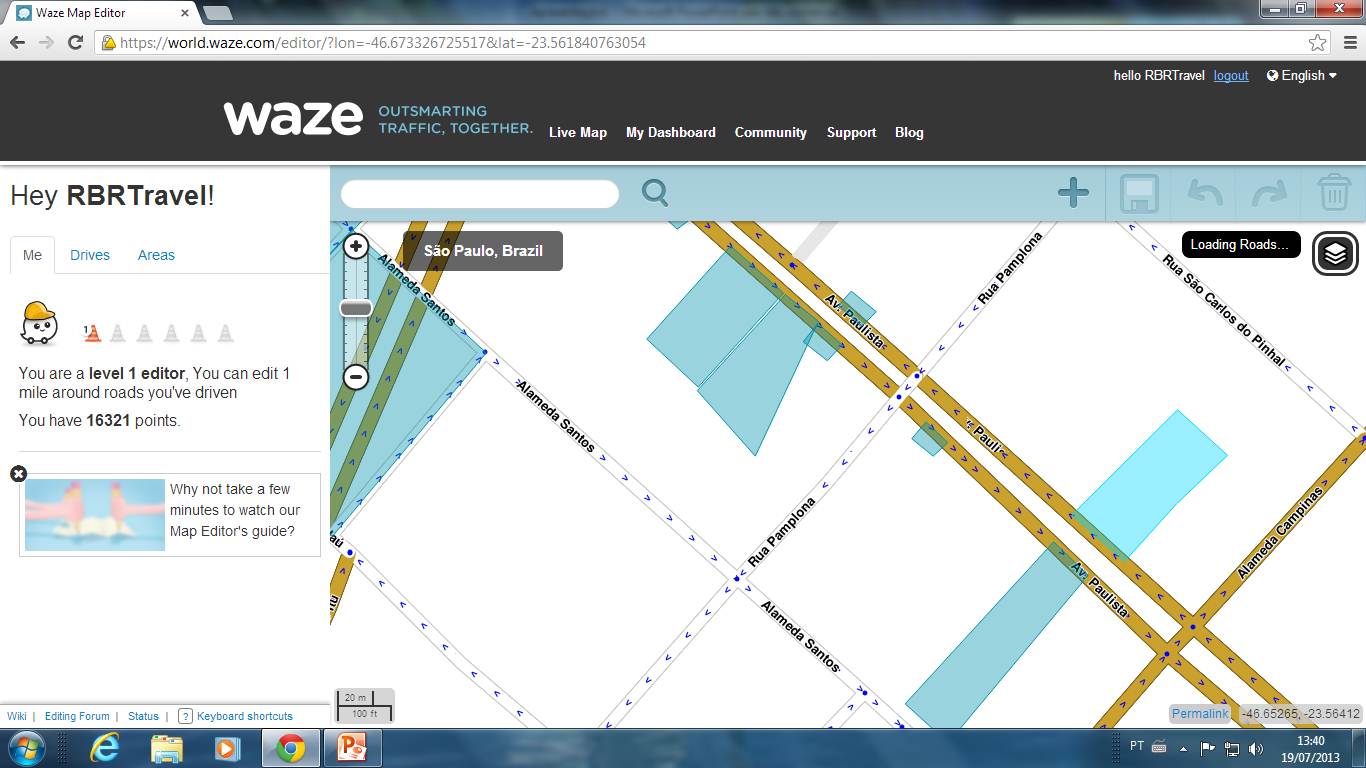The image size is (1366, 768).
Task: Open Windows Media Player on taskbar
Action: pos(227,748)
